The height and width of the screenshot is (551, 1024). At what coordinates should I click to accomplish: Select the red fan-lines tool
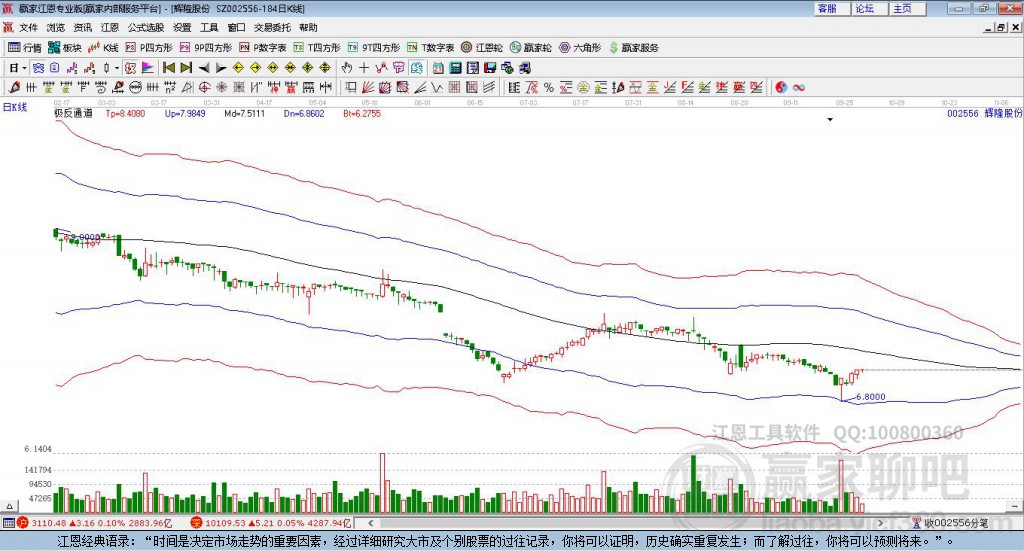[x=367, y=87]
